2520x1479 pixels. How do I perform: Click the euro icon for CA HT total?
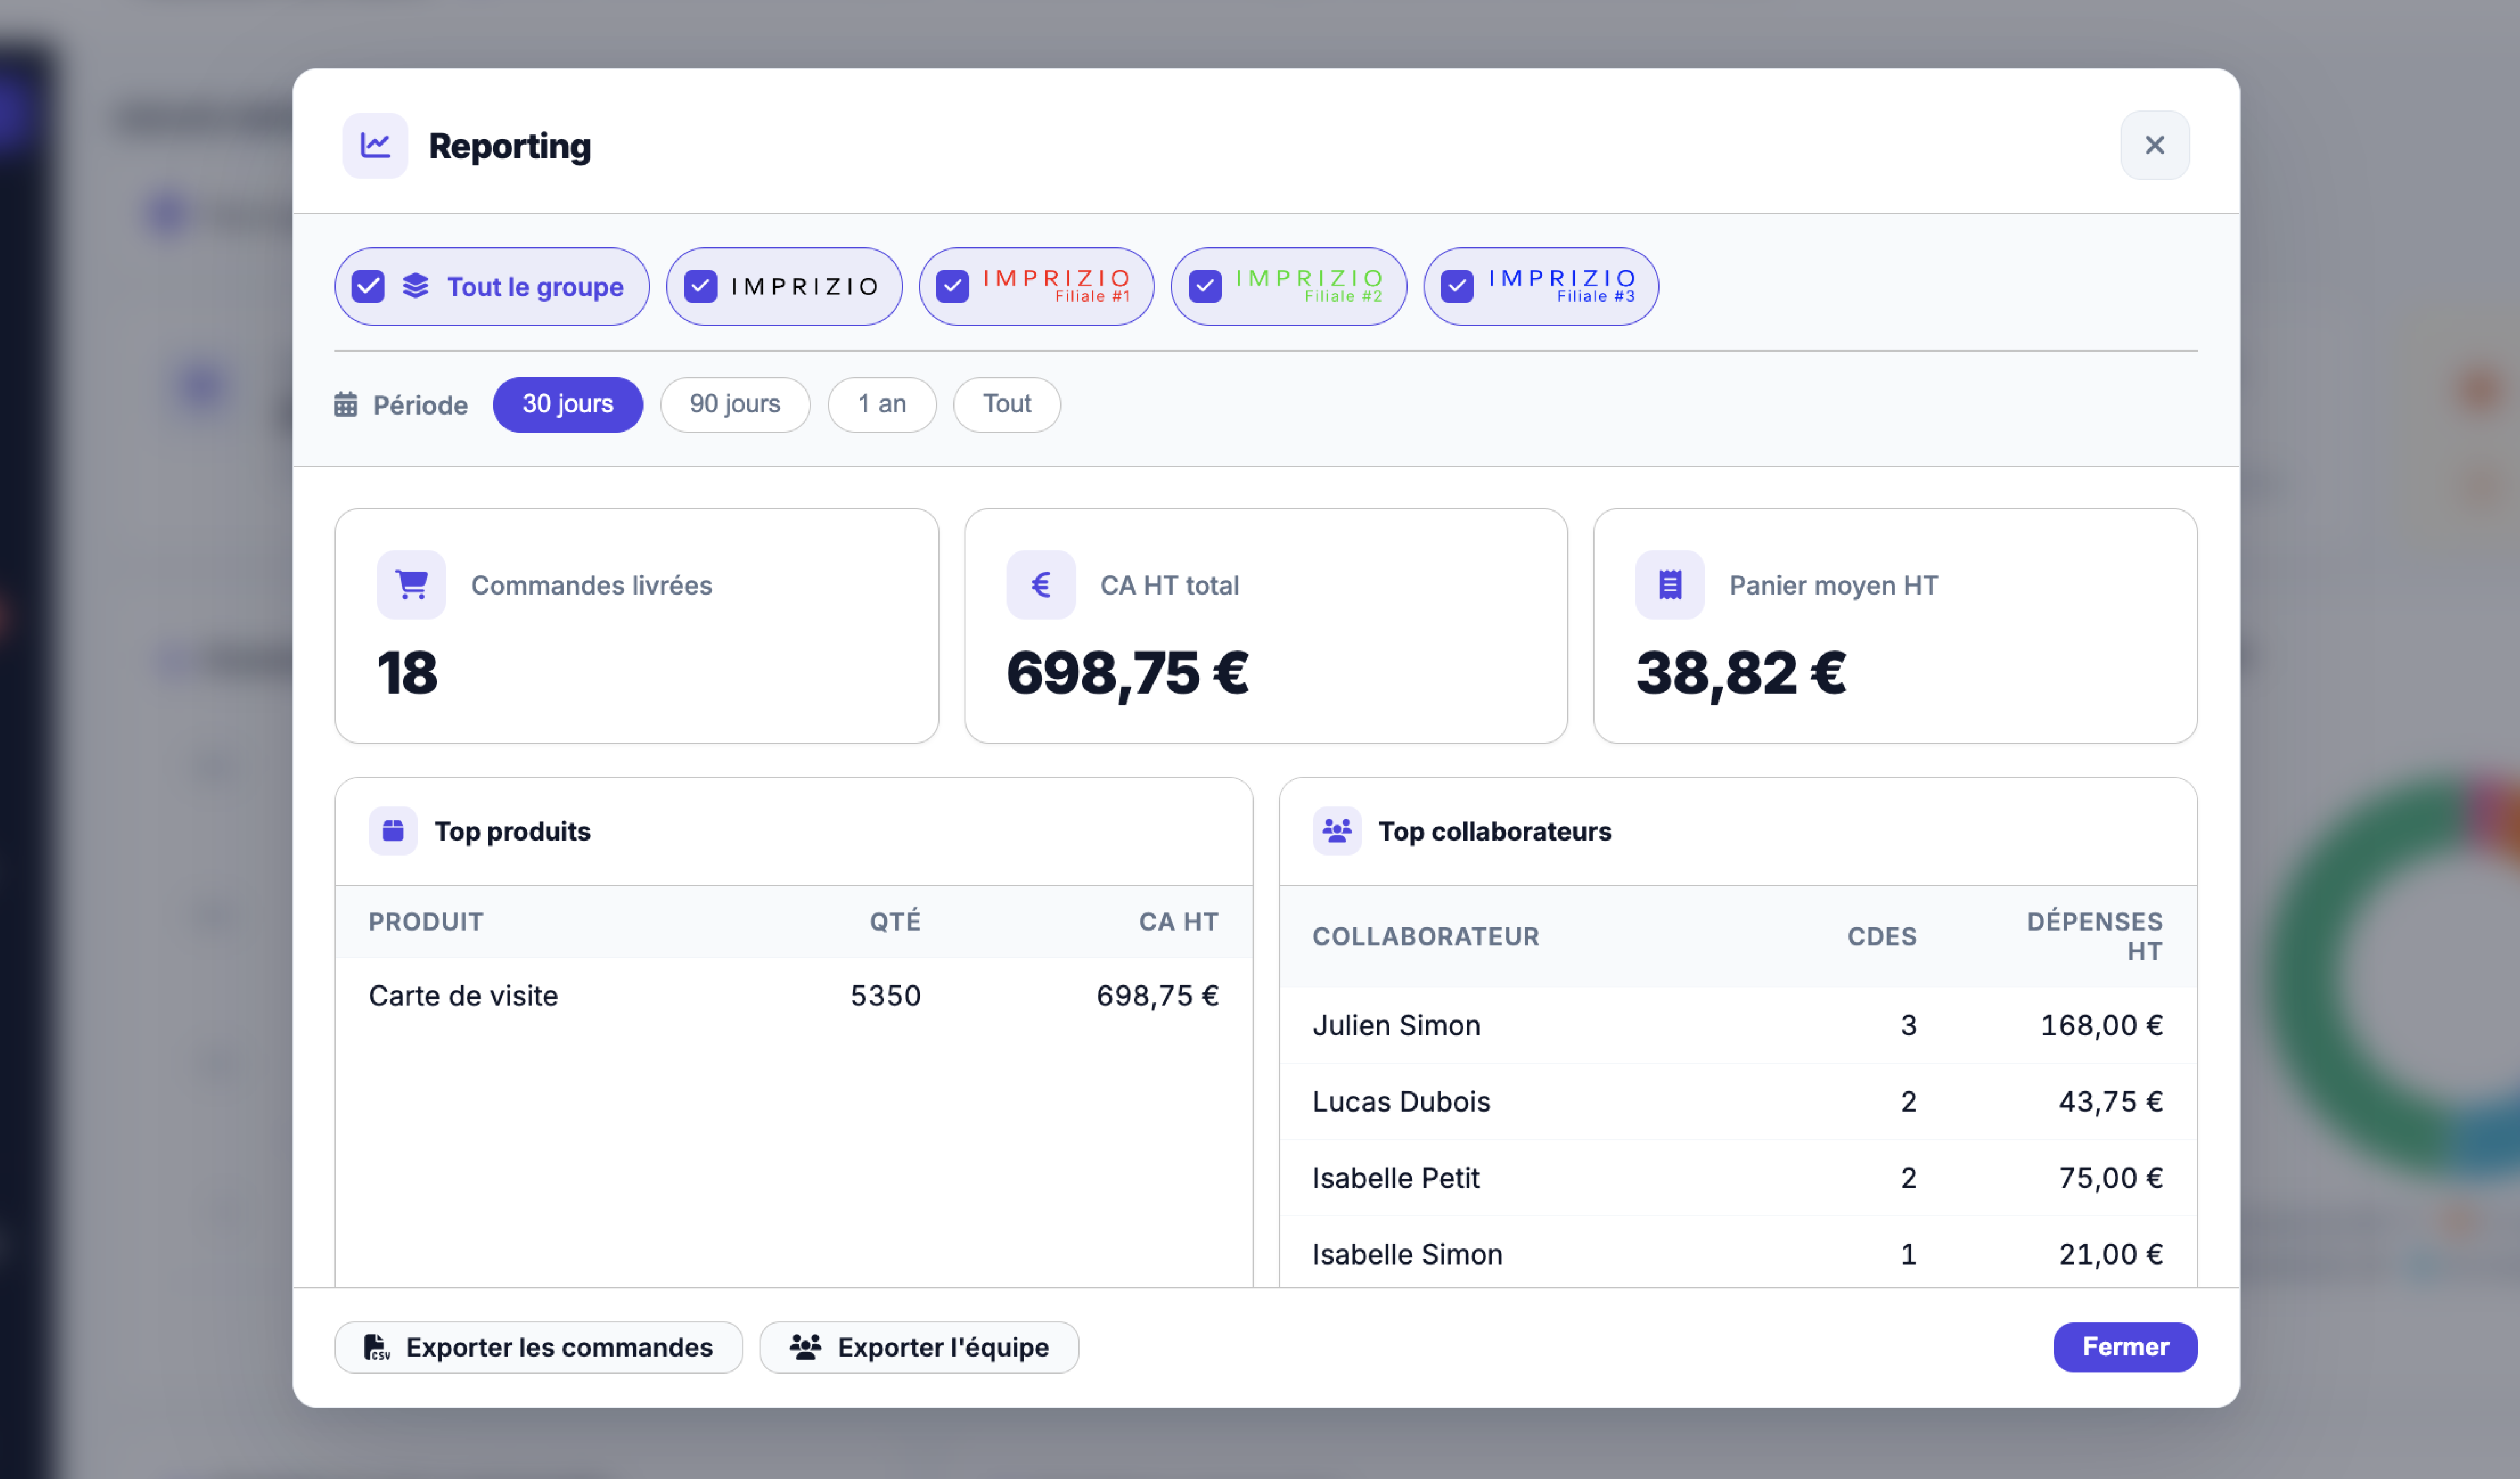[x=1041, y=585]
